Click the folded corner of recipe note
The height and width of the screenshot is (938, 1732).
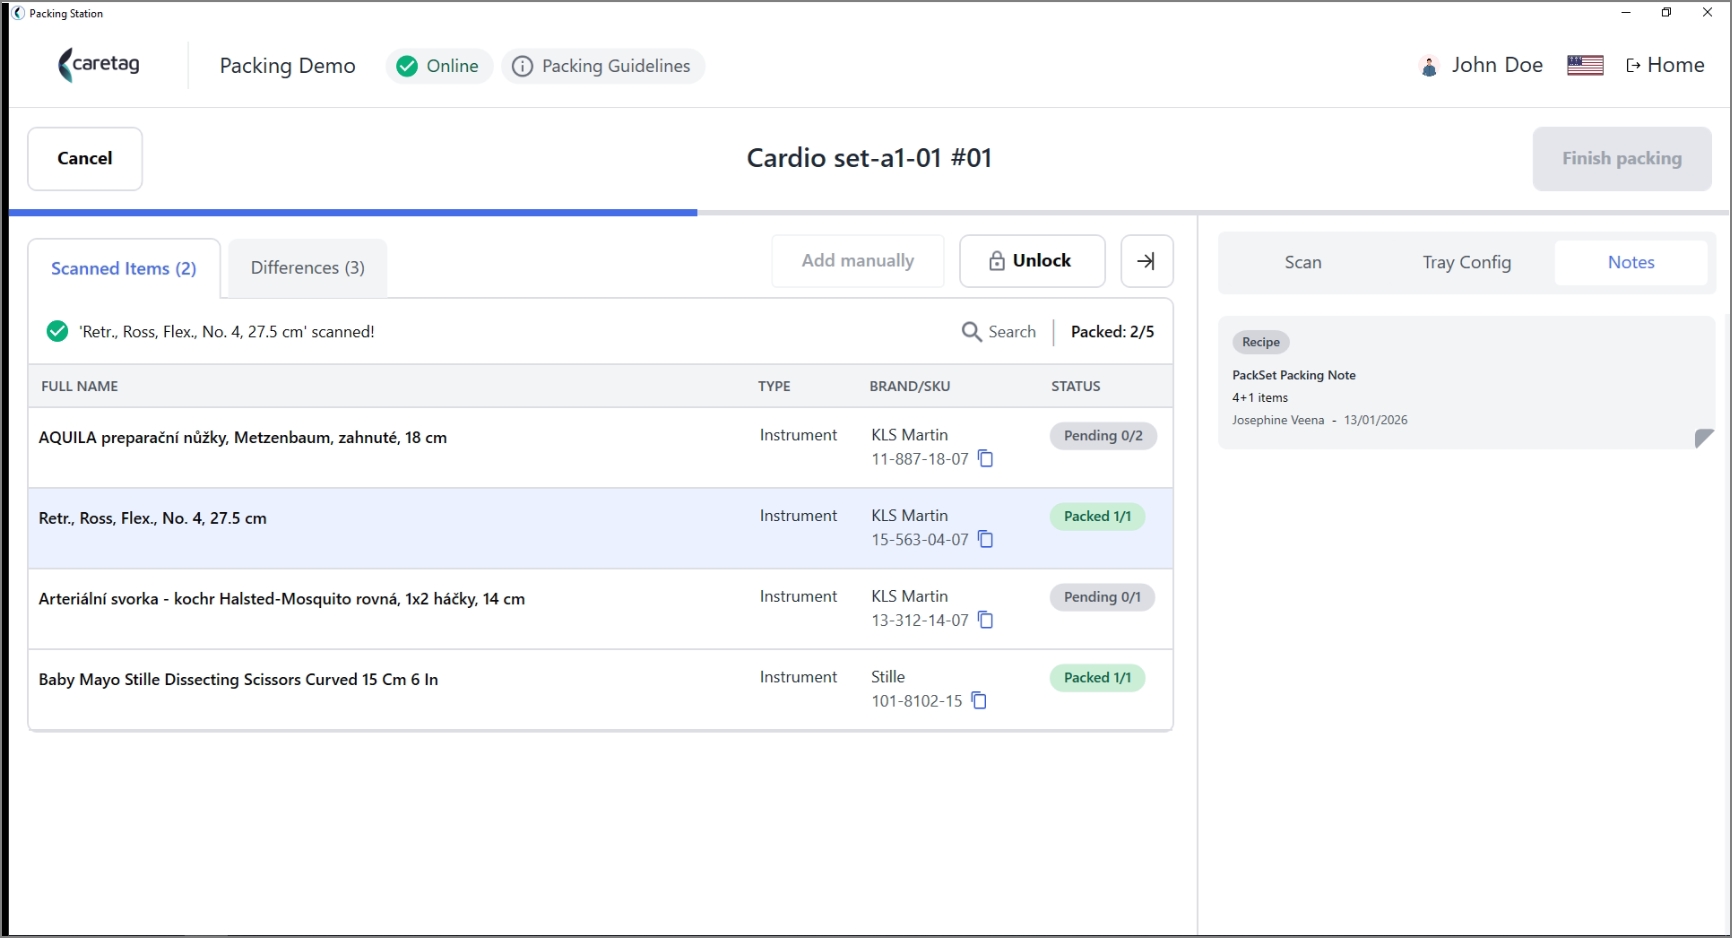(x=1704, y=438)
